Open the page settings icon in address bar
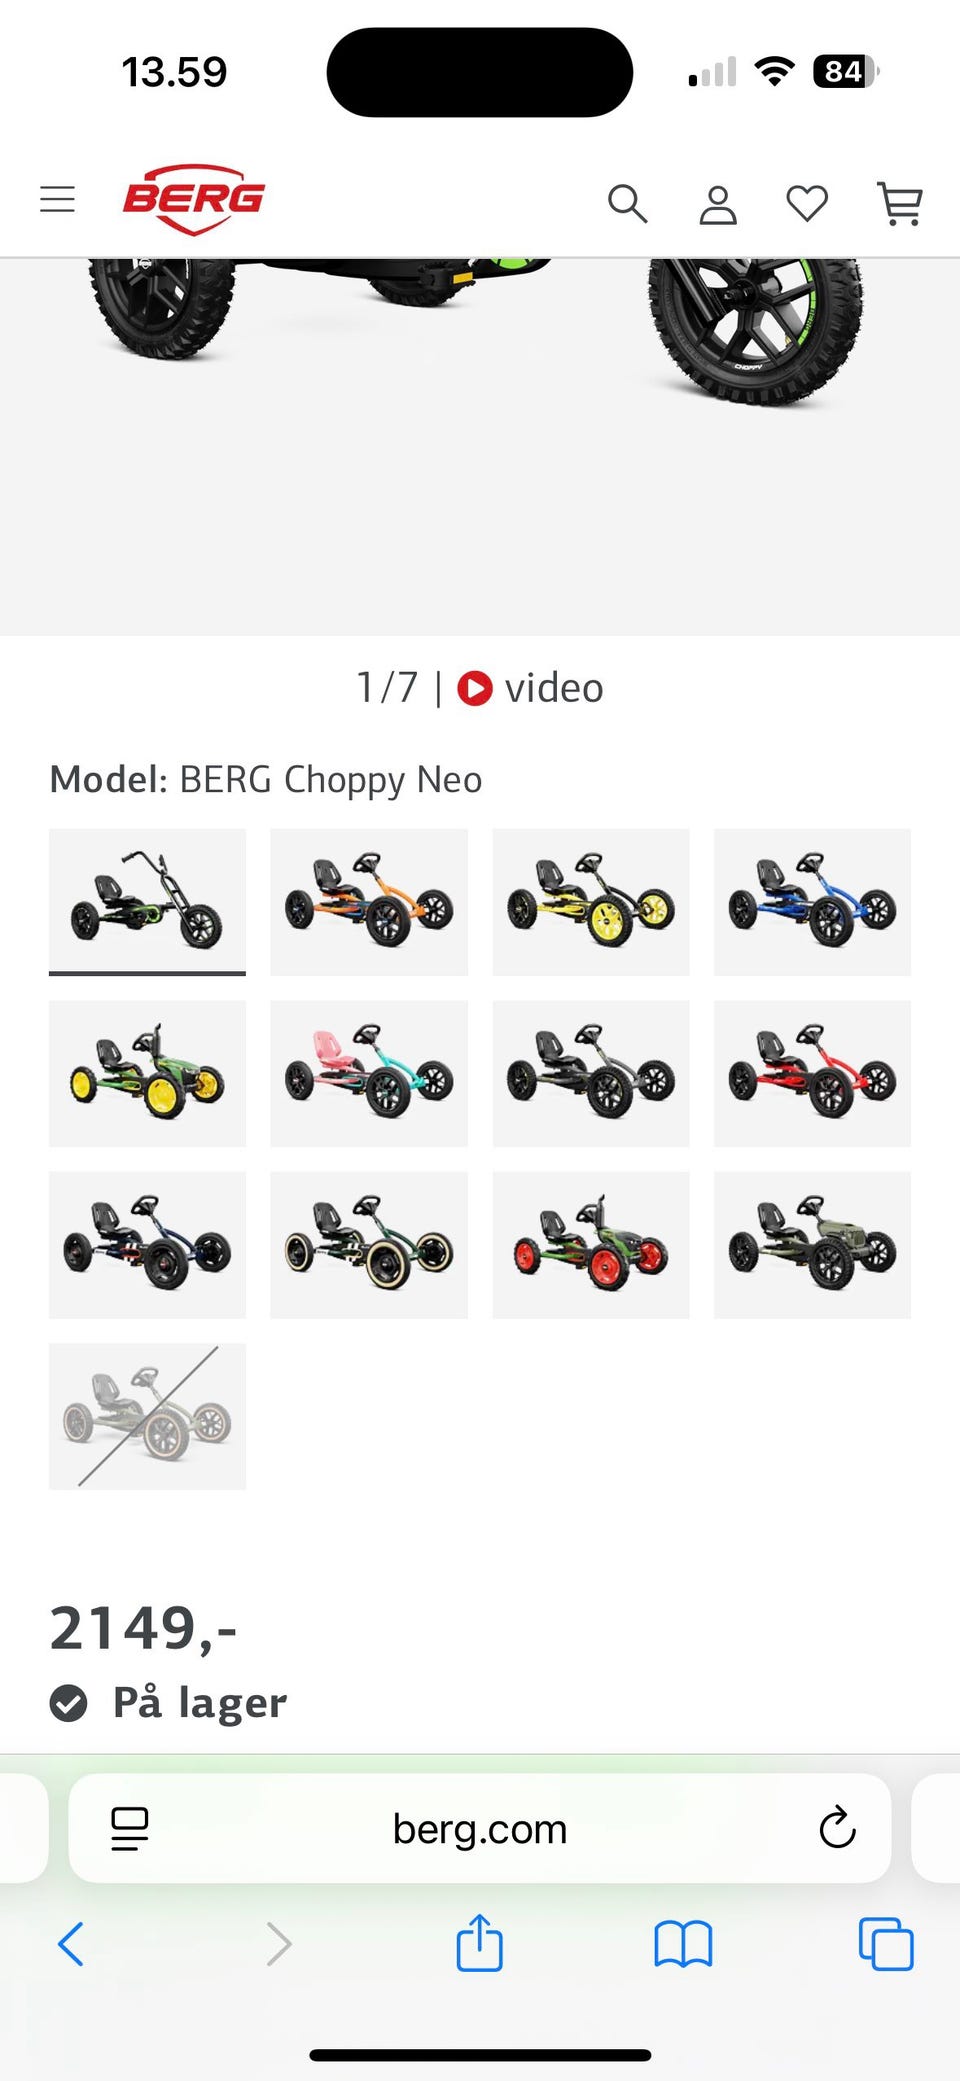Image resolution: width=960 pixels, height=2081 pixels. 130,1829
